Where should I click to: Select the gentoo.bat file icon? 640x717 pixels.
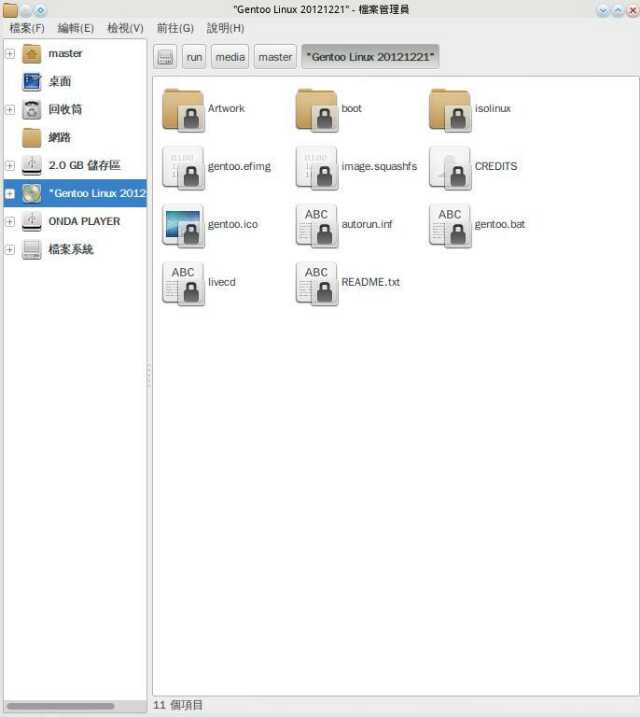click(x=450, y=226)
